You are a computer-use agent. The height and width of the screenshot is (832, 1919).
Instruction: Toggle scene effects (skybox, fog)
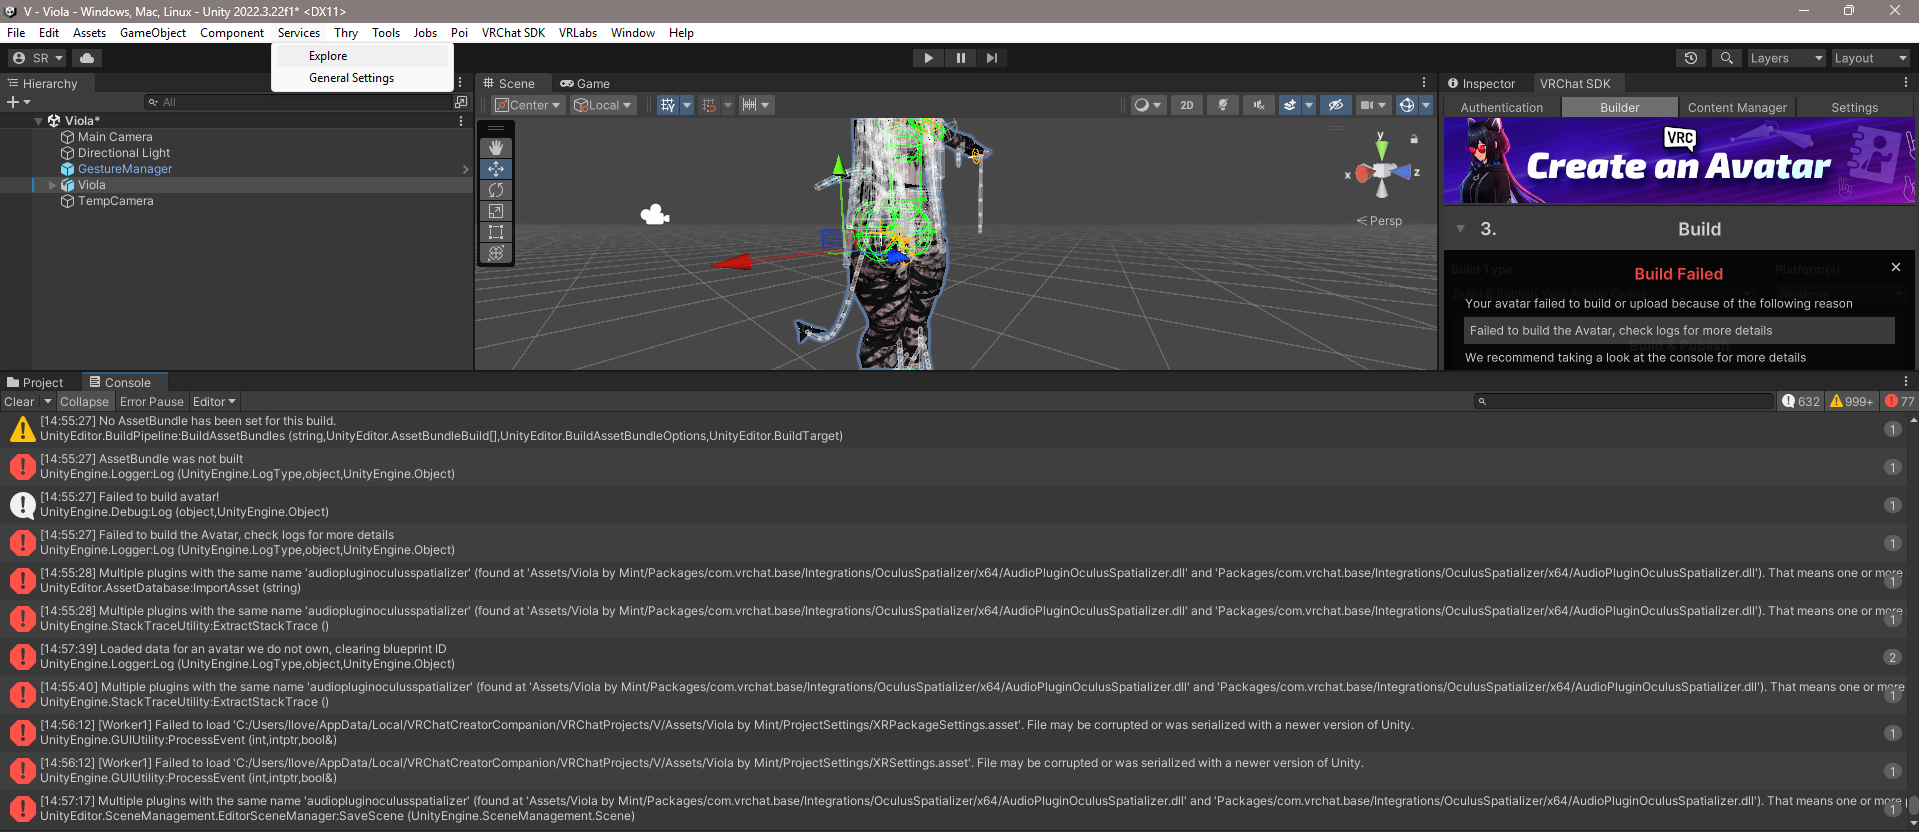pos(1290,105)
